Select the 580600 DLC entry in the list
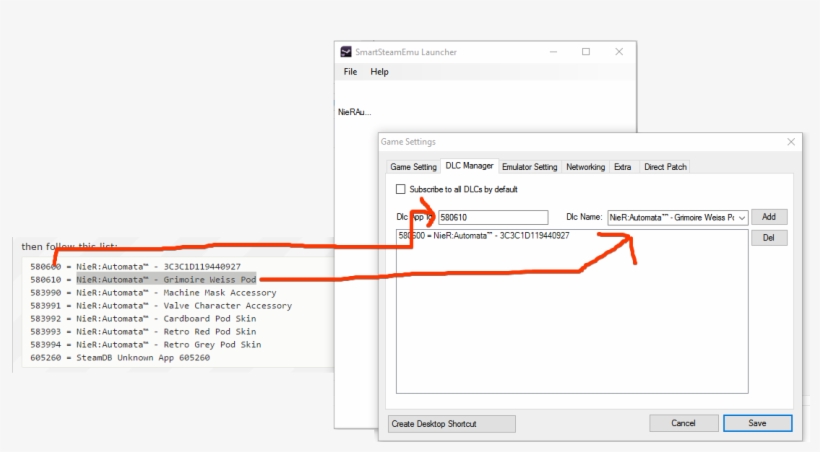Image resolution: width=820 pixels, height=452 pixels. pyautogui.click(x=484, y=235)
